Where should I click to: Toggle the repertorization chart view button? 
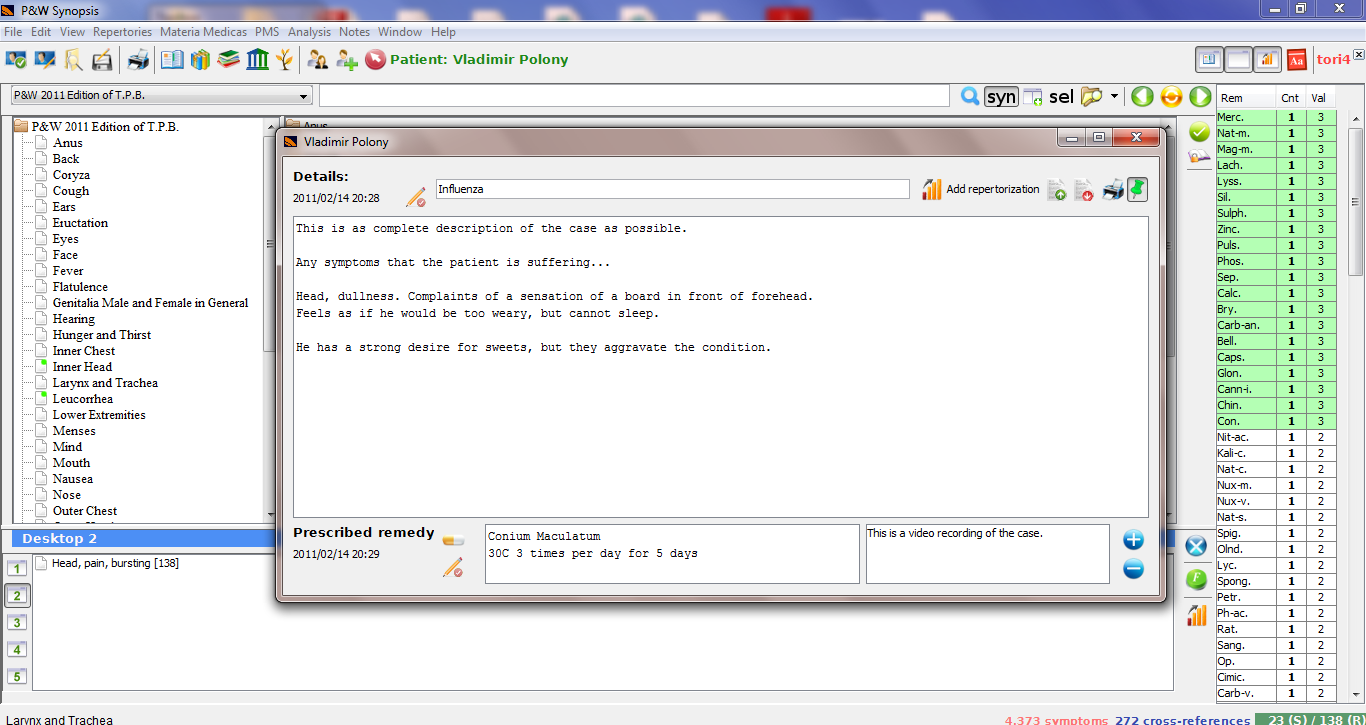[x=1267, y=60]
